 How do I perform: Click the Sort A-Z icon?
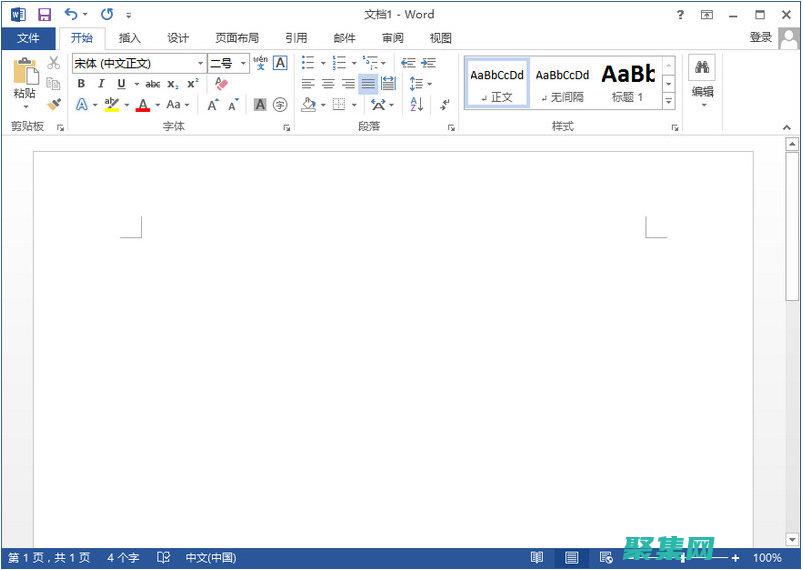417,104
